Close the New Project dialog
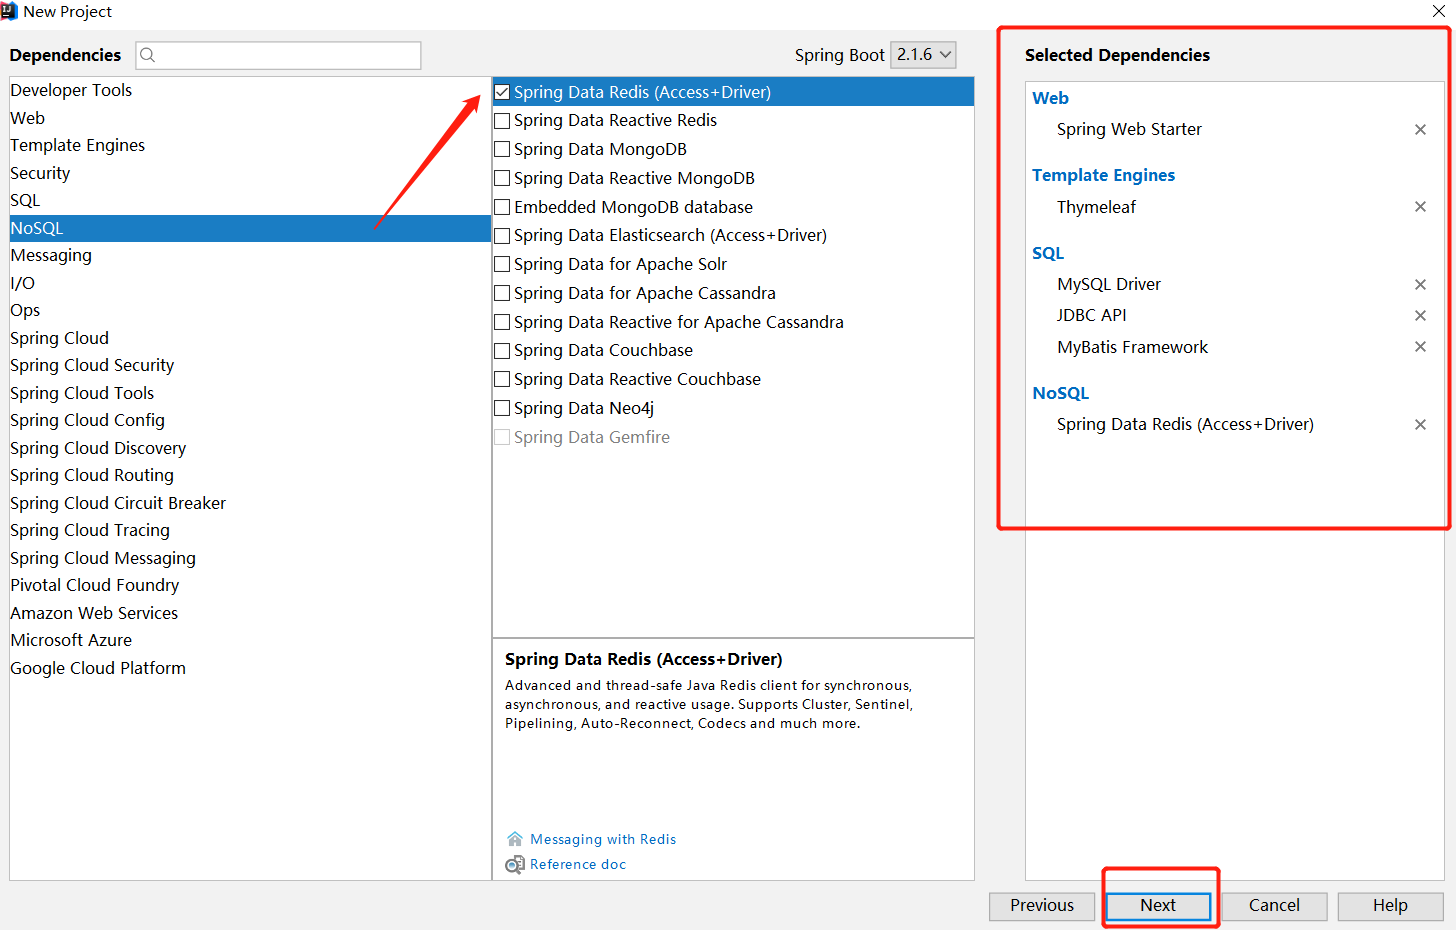 [1439, 11]
